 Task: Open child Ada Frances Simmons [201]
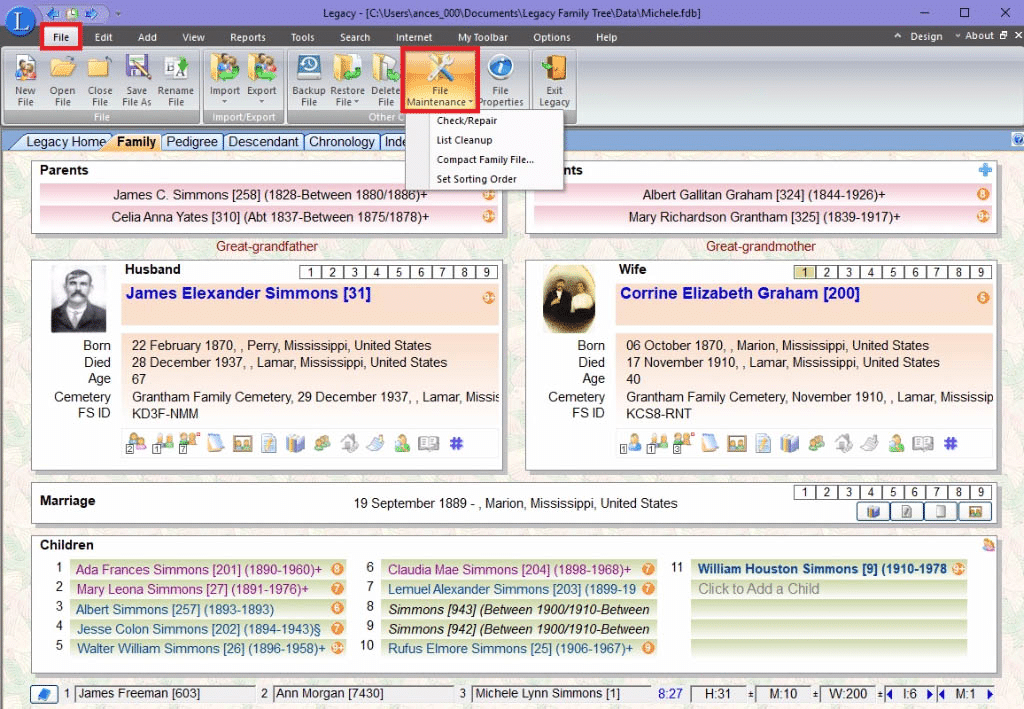click(208, 569)
